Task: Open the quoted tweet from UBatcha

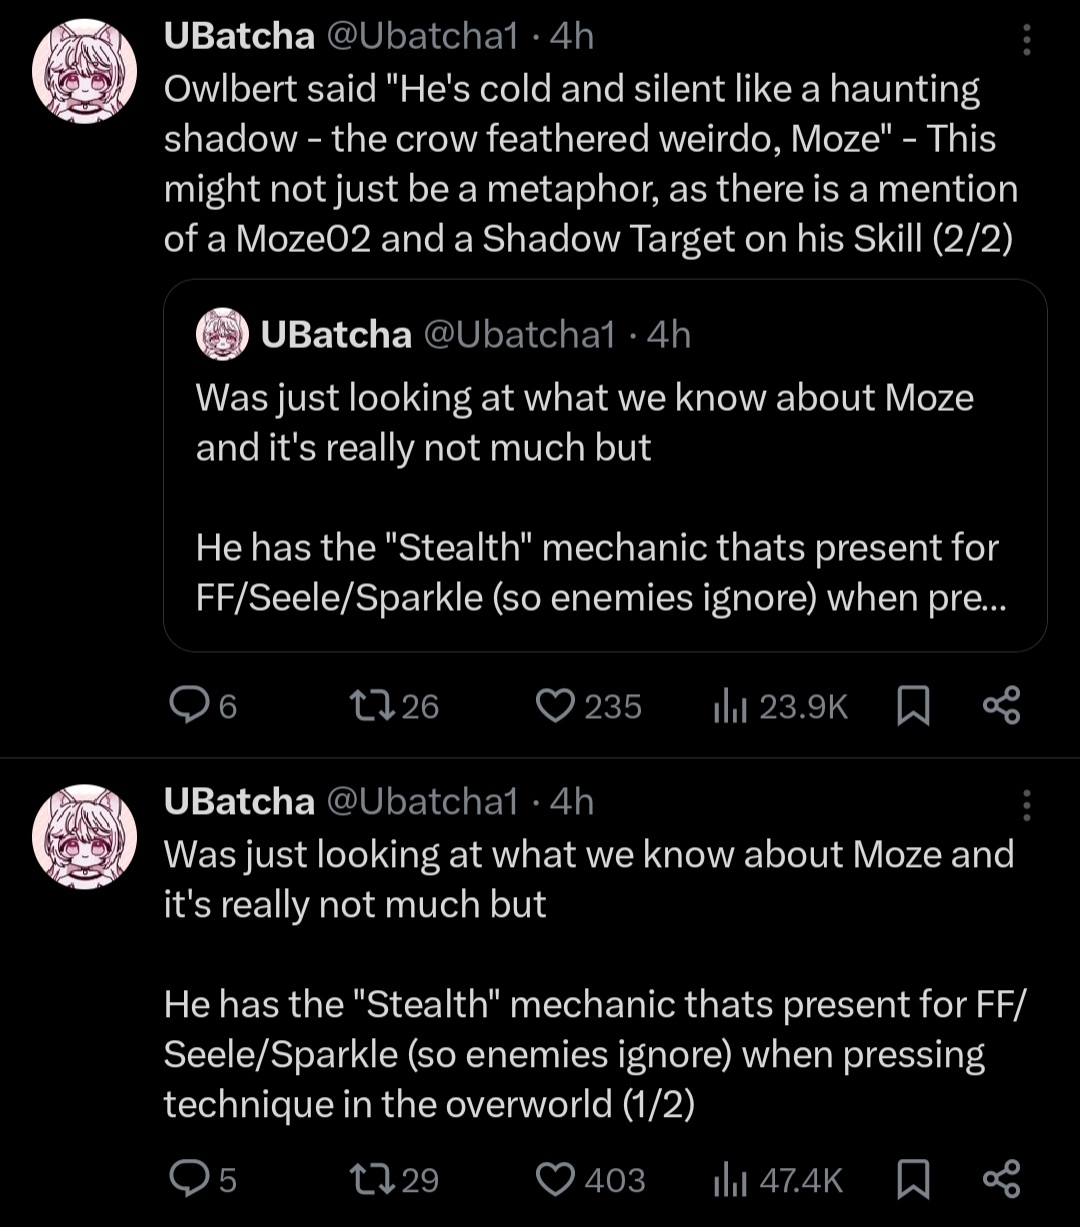Action: pos(604,500)
